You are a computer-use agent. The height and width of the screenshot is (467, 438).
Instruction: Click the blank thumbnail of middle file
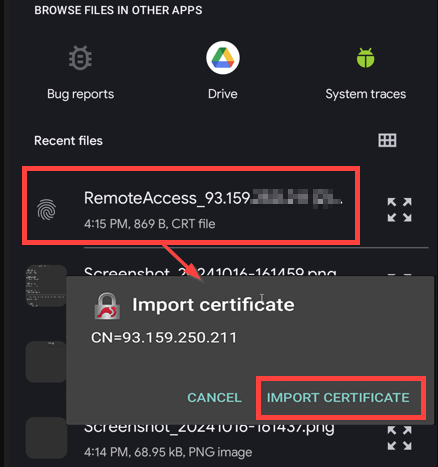46,362
